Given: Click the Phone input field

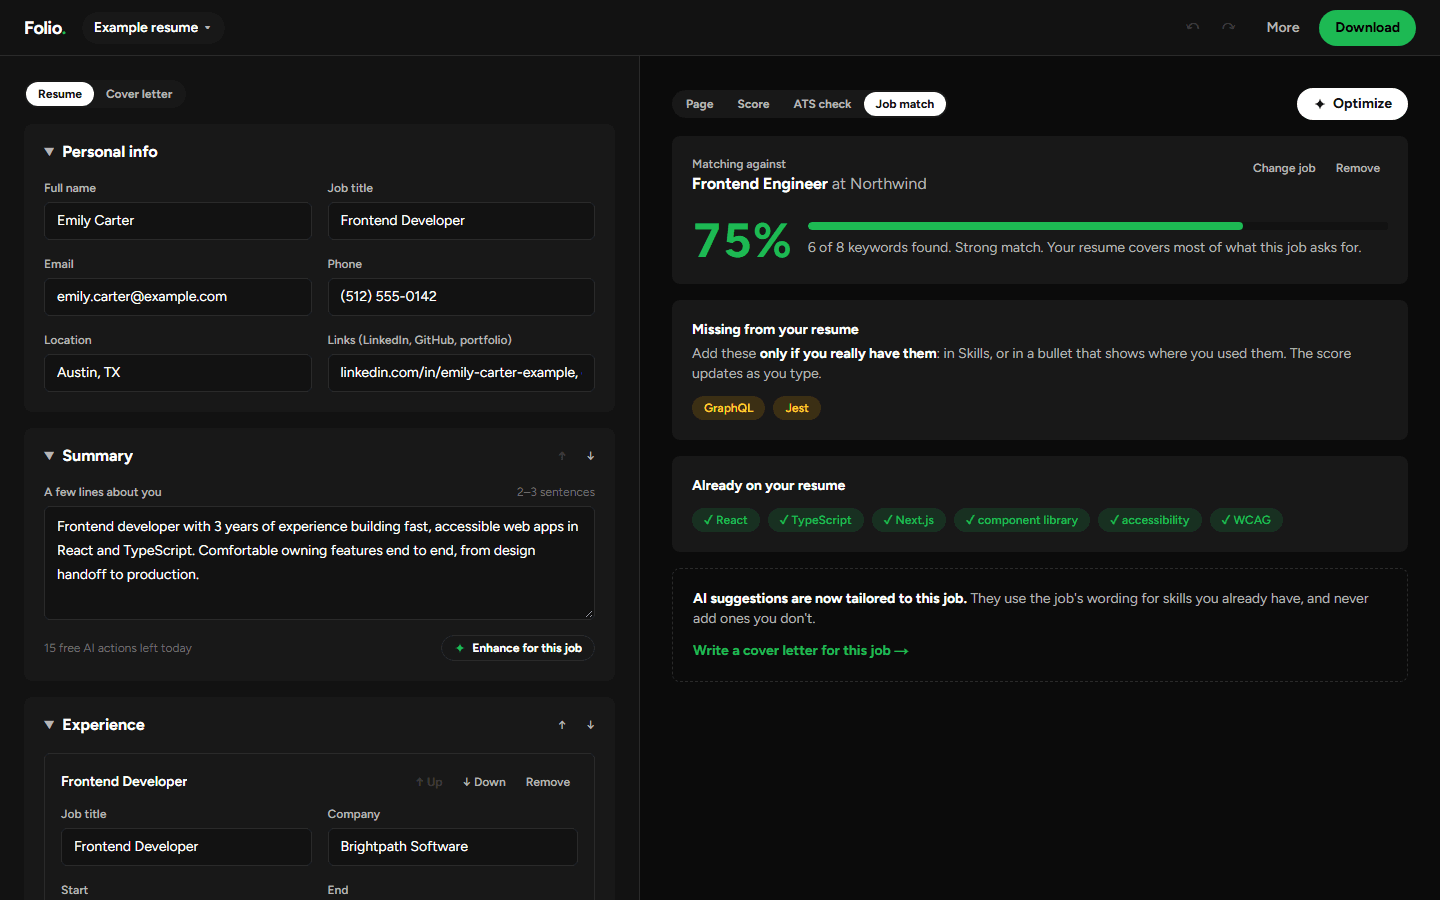Looking at the screenshot, I should [461, 297].
